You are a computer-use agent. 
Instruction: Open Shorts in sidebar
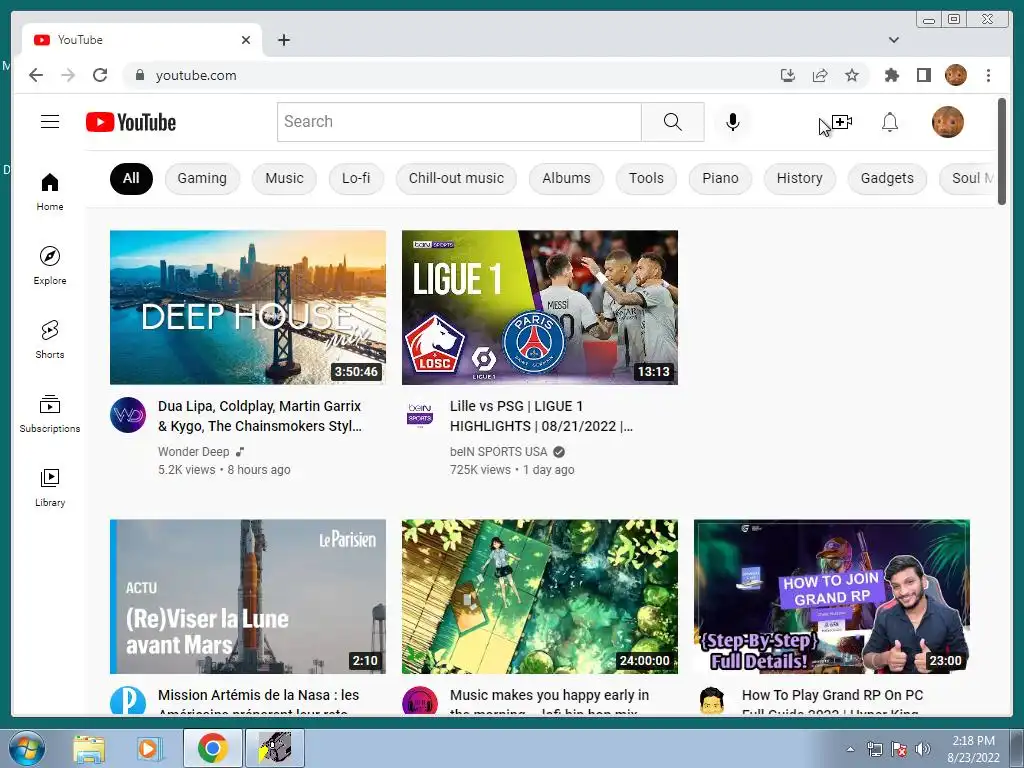(50, 340)
